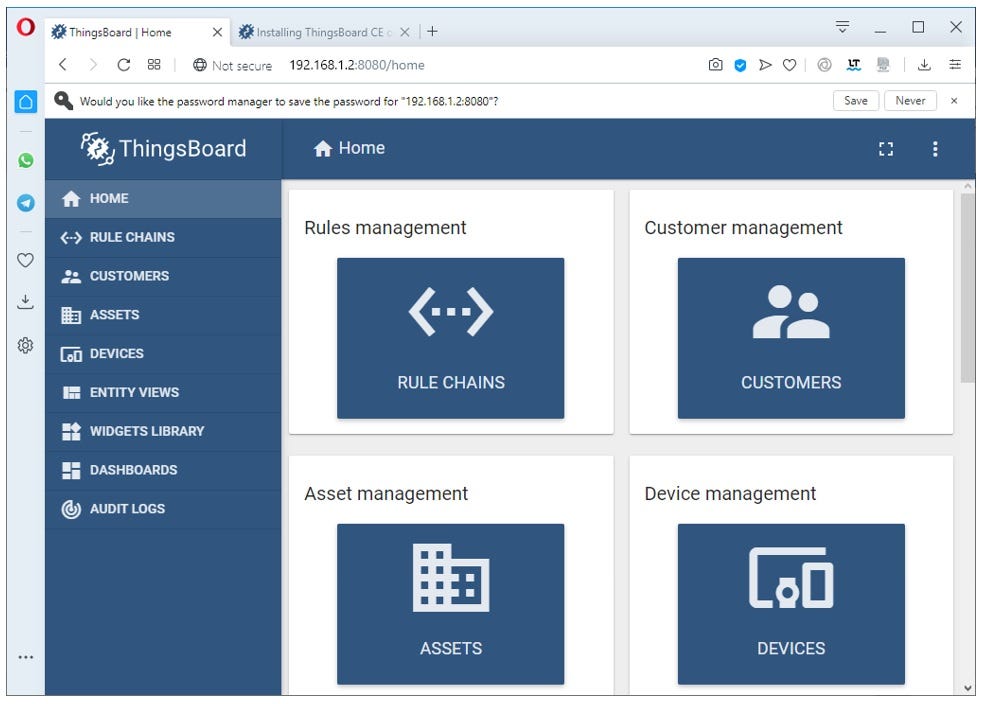Click scrollbar down arrow
The image size is (984, 704).
pyautogui.click(x=967, y=688)
